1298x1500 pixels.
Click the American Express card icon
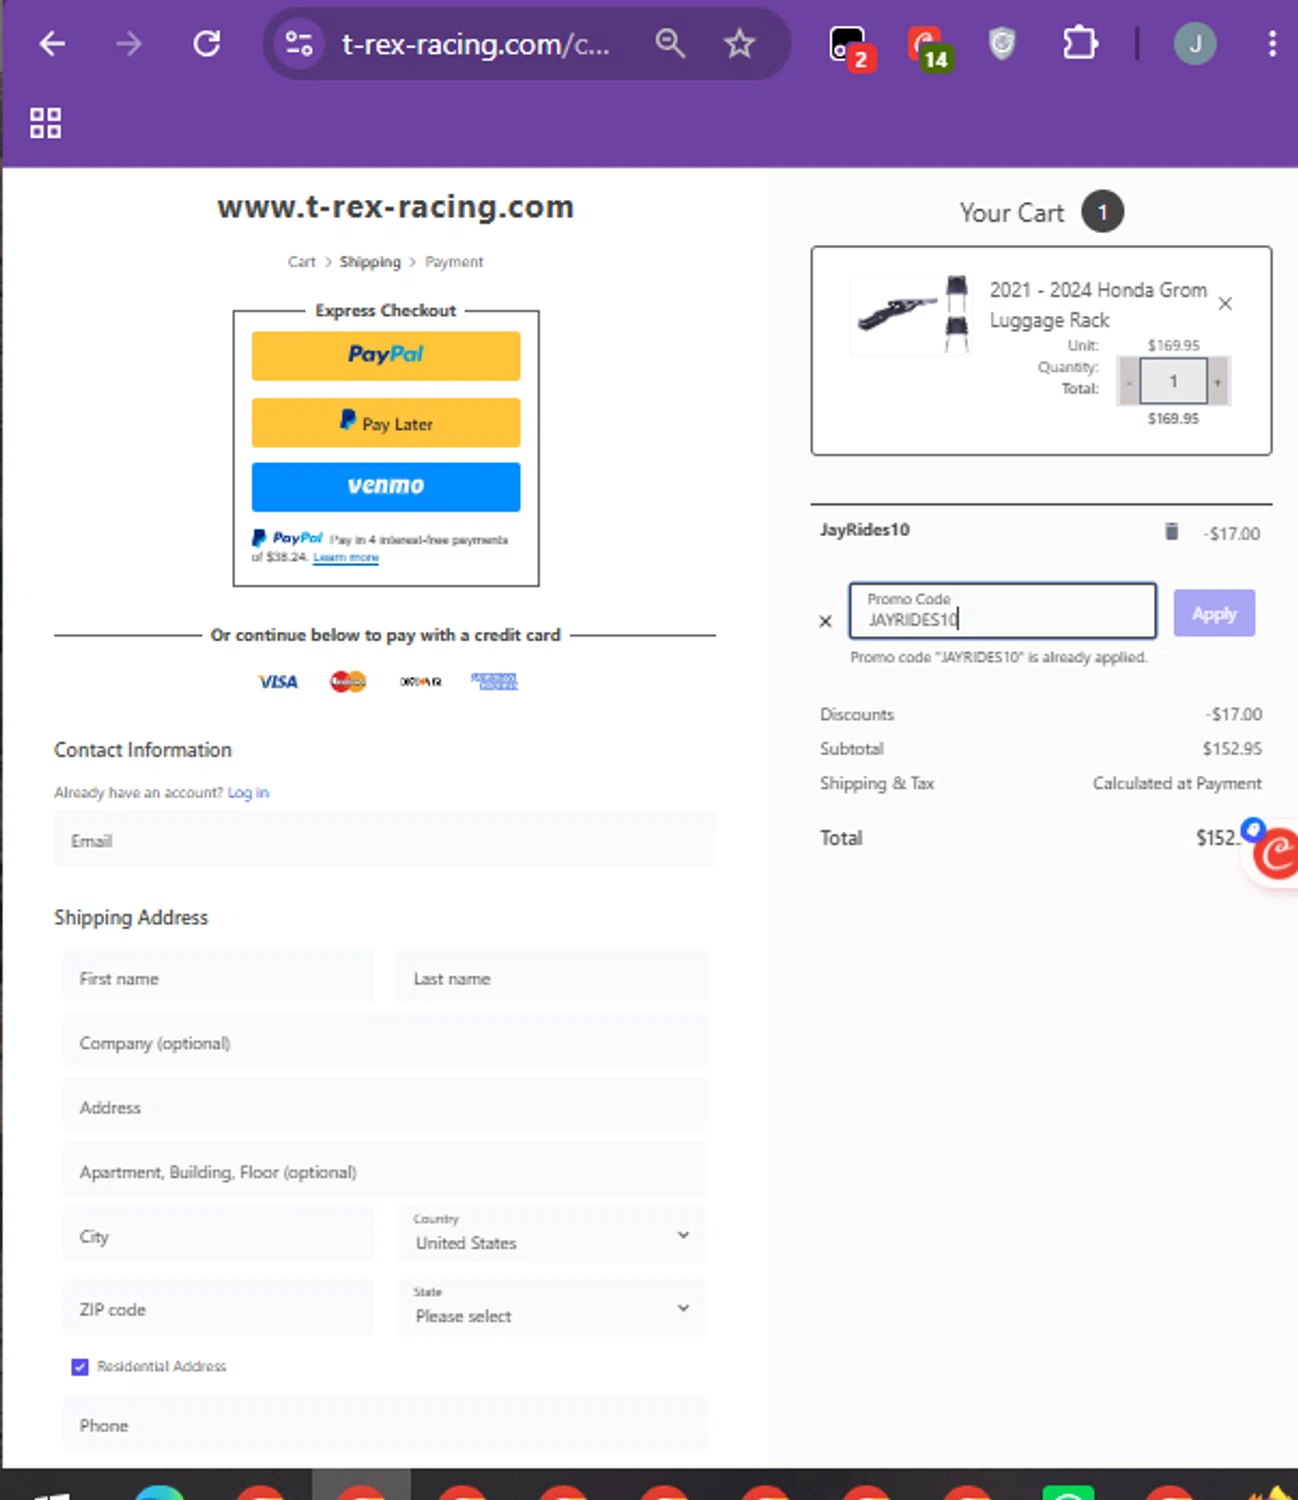(x=494, y=682)
